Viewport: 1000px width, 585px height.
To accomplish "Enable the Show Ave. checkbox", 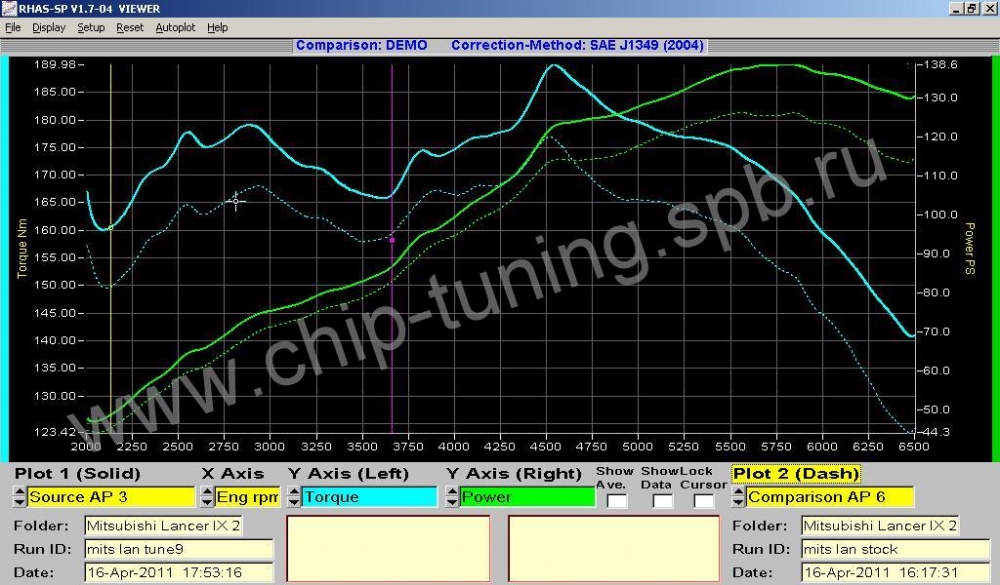I will (x=617, y=500).
